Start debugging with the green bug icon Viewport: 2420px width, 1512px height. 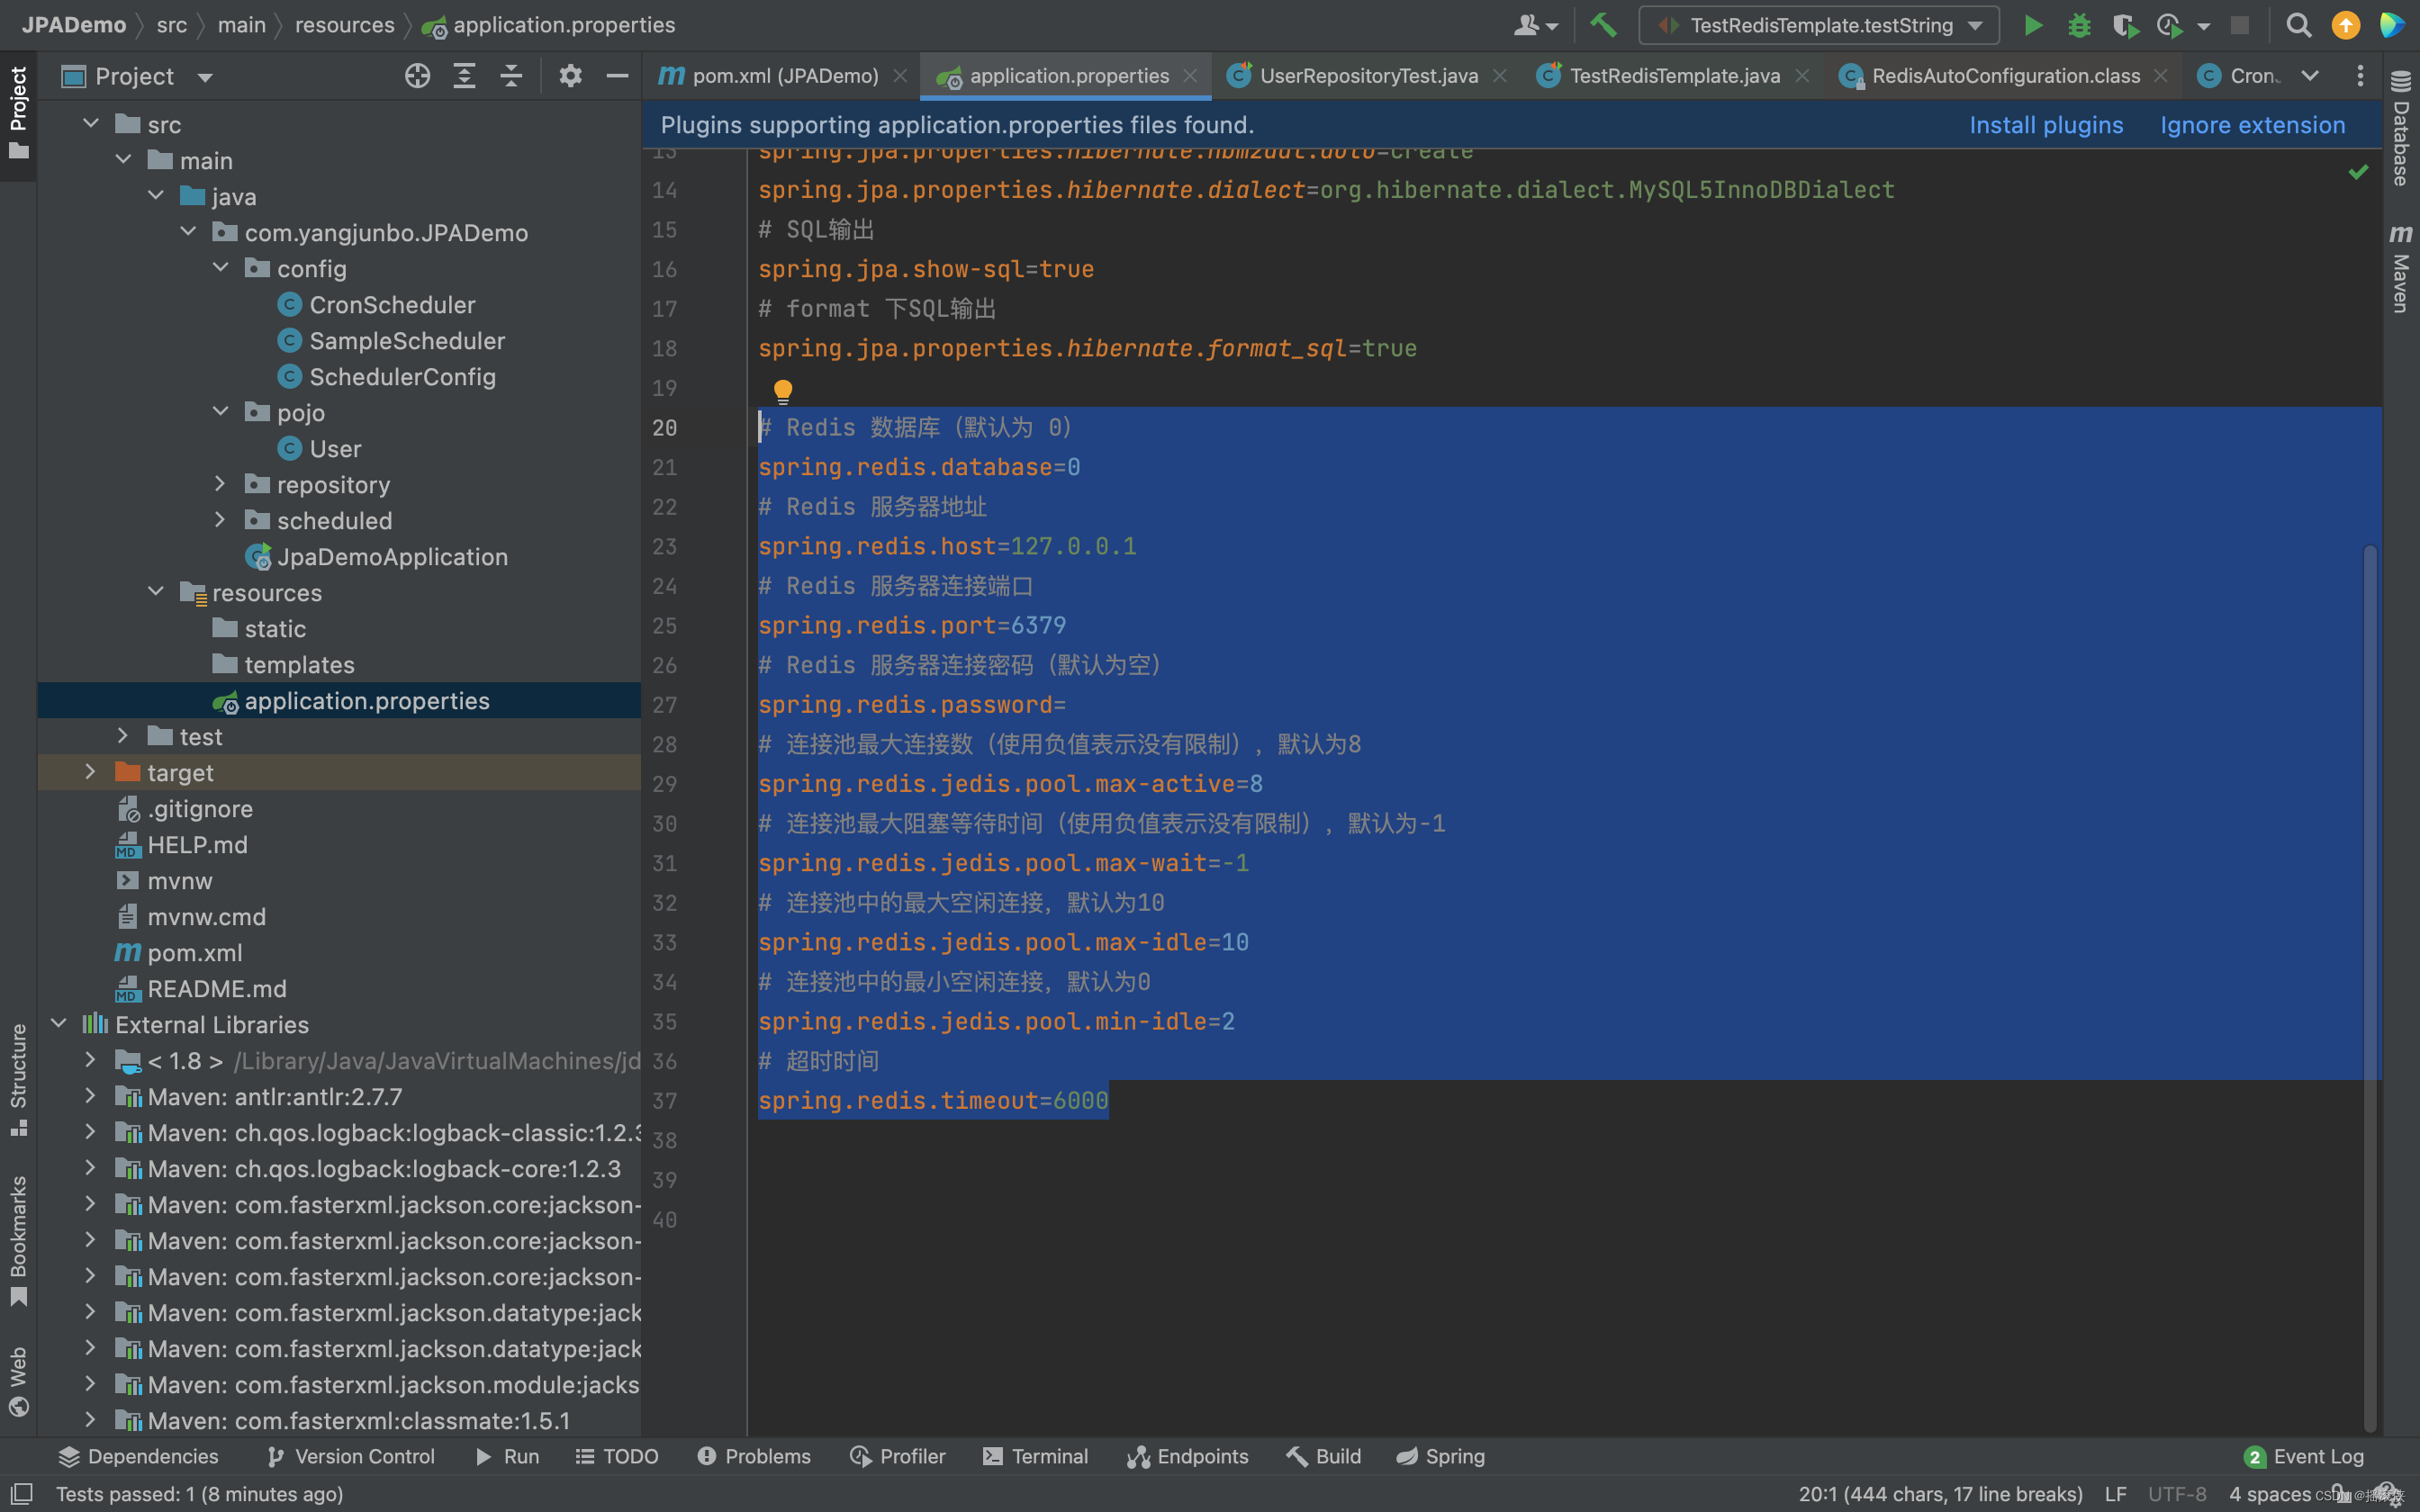(x=2079, y=25)
